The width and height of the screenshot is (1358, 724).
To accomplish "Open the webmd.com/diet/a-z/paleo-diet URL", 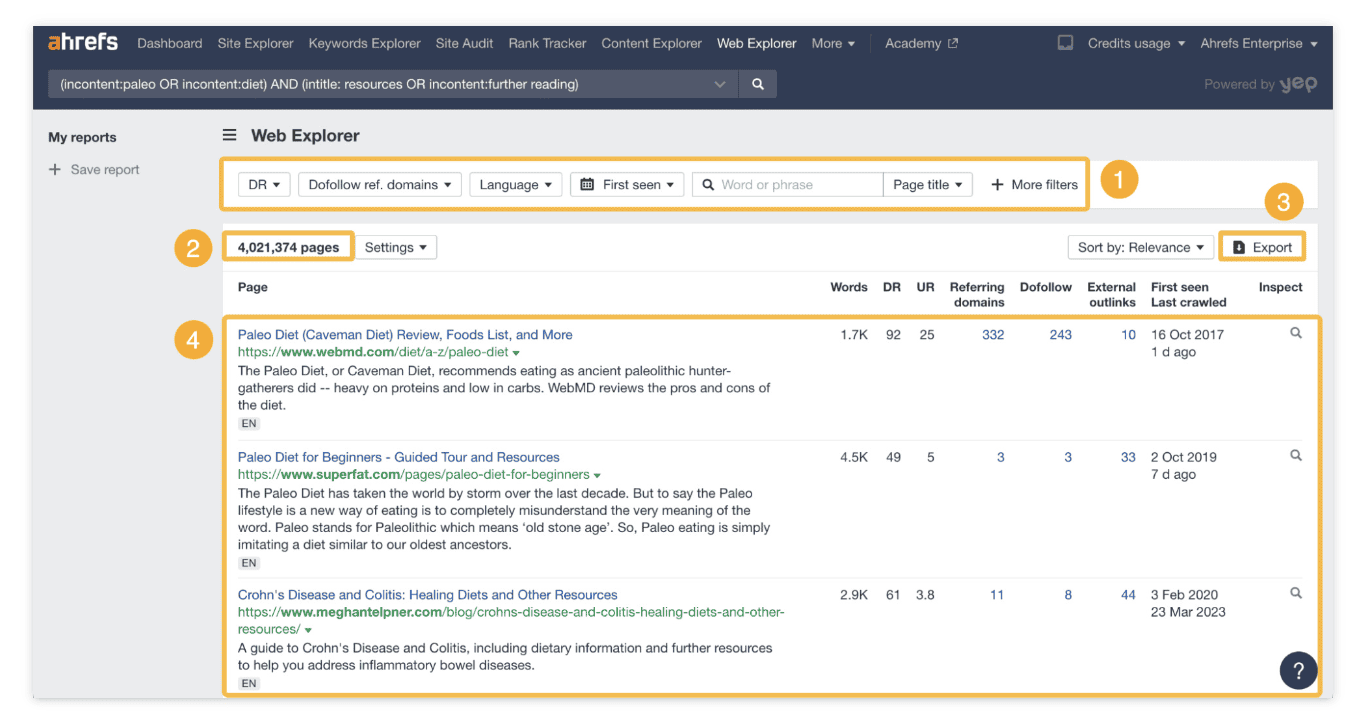I will click(x=373, y=352).
